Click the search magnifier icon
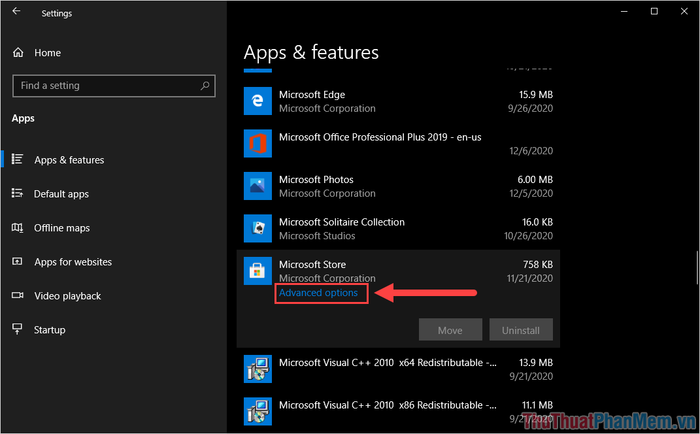Viewport: 700px width, 434px height. point(205,85)
